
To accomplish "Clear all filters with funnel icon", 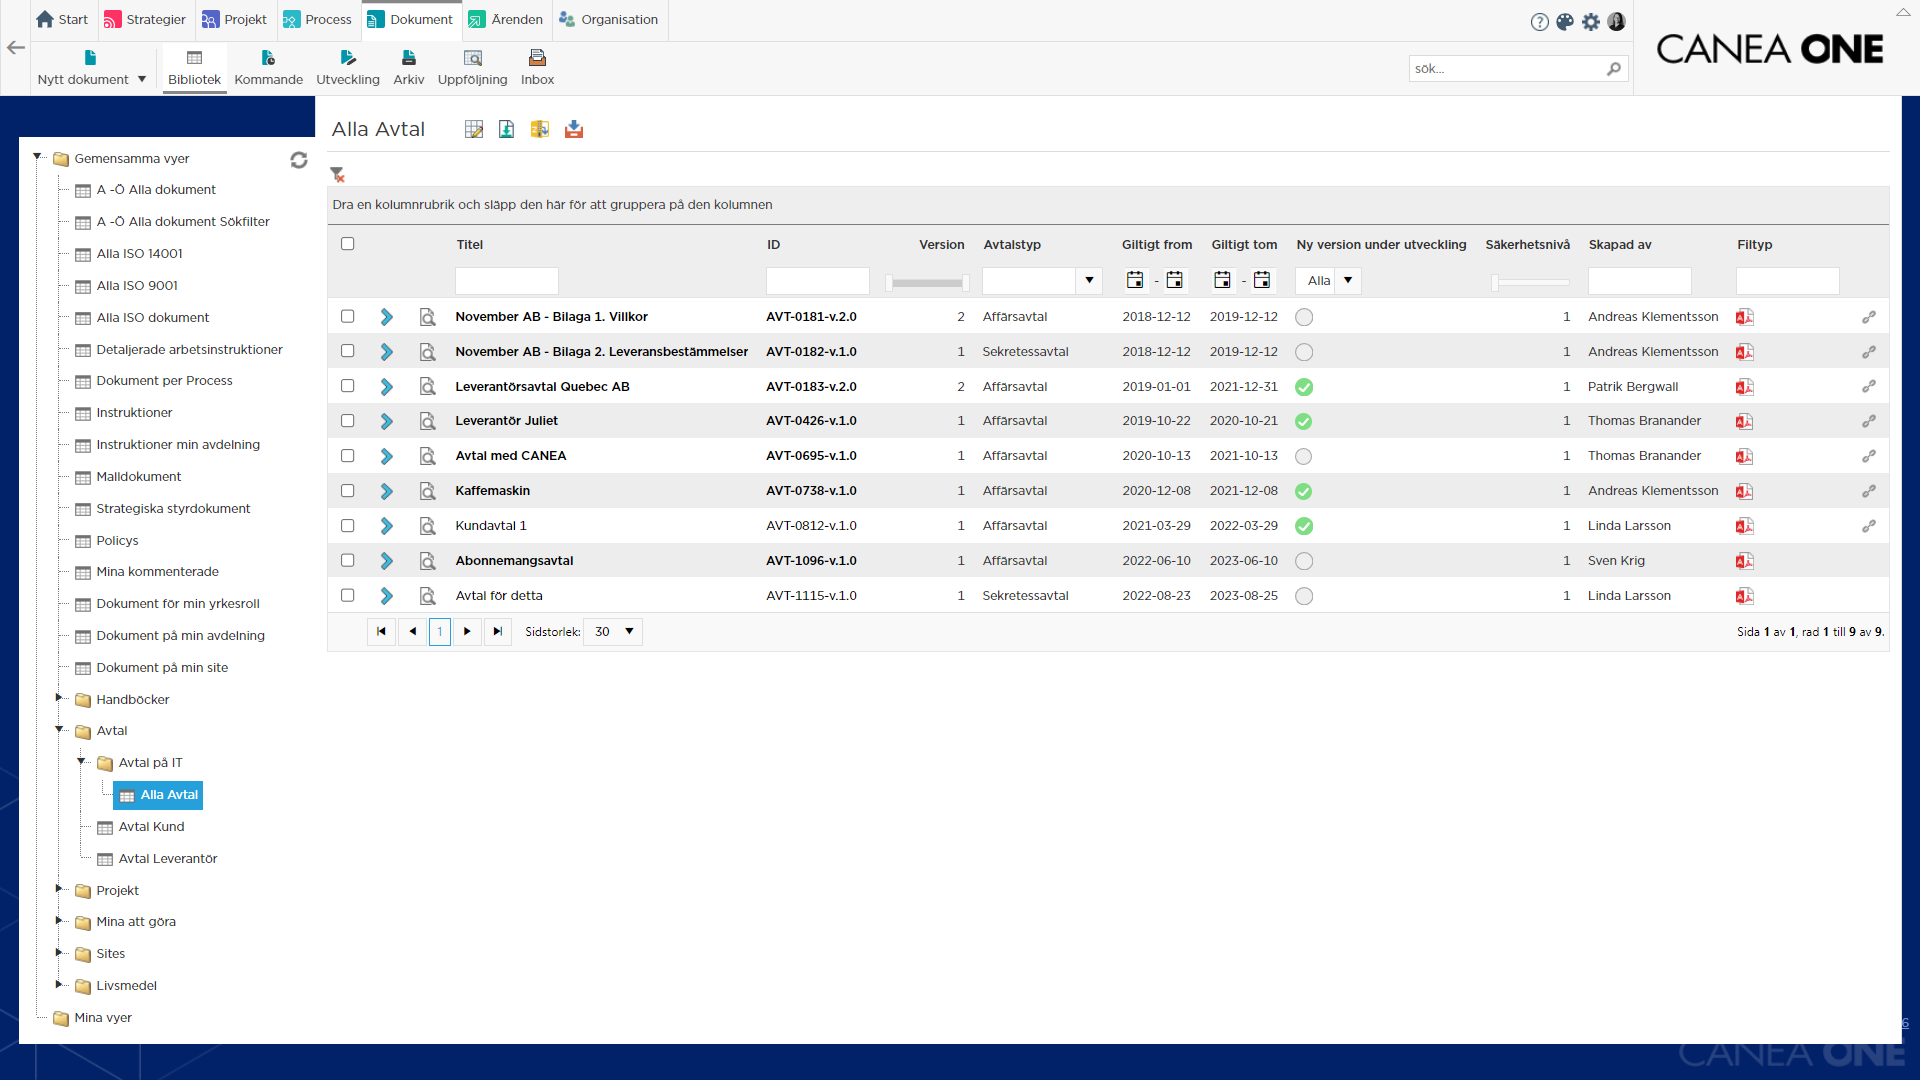I will point(337,175).
